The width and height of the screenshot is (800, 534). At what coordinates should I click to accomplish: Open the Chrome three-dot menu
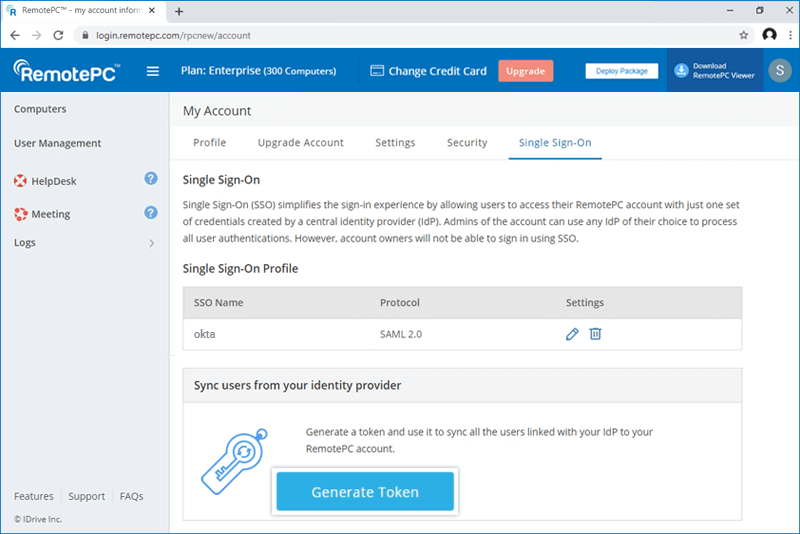788,35
